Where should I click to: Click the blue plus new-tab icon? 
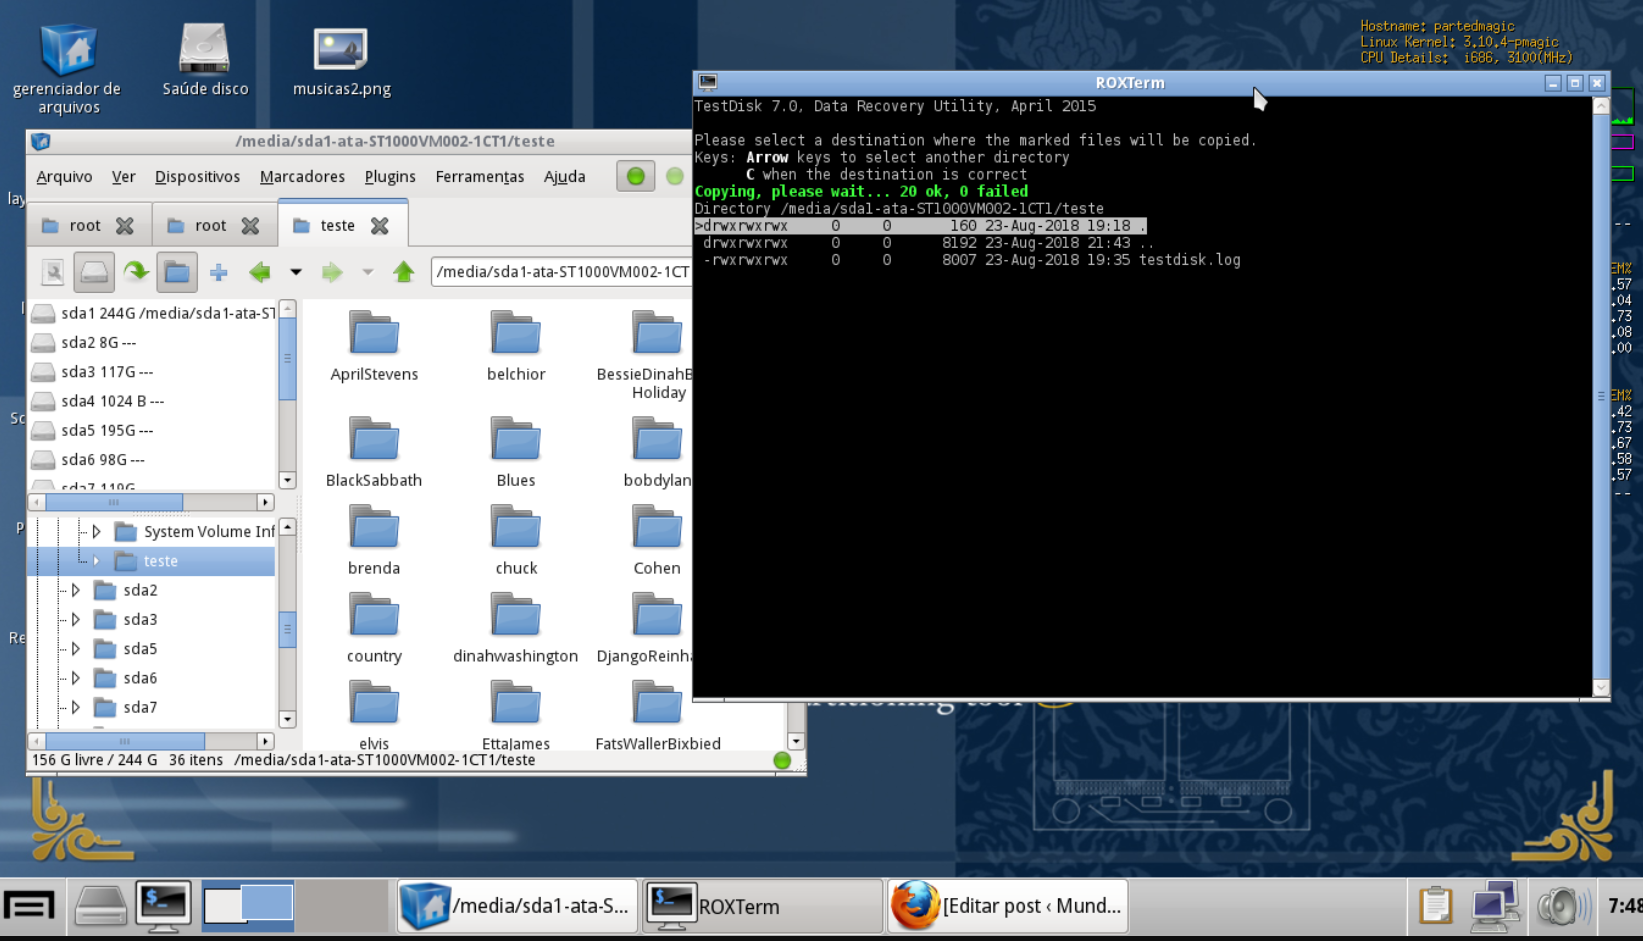[219, 272]
